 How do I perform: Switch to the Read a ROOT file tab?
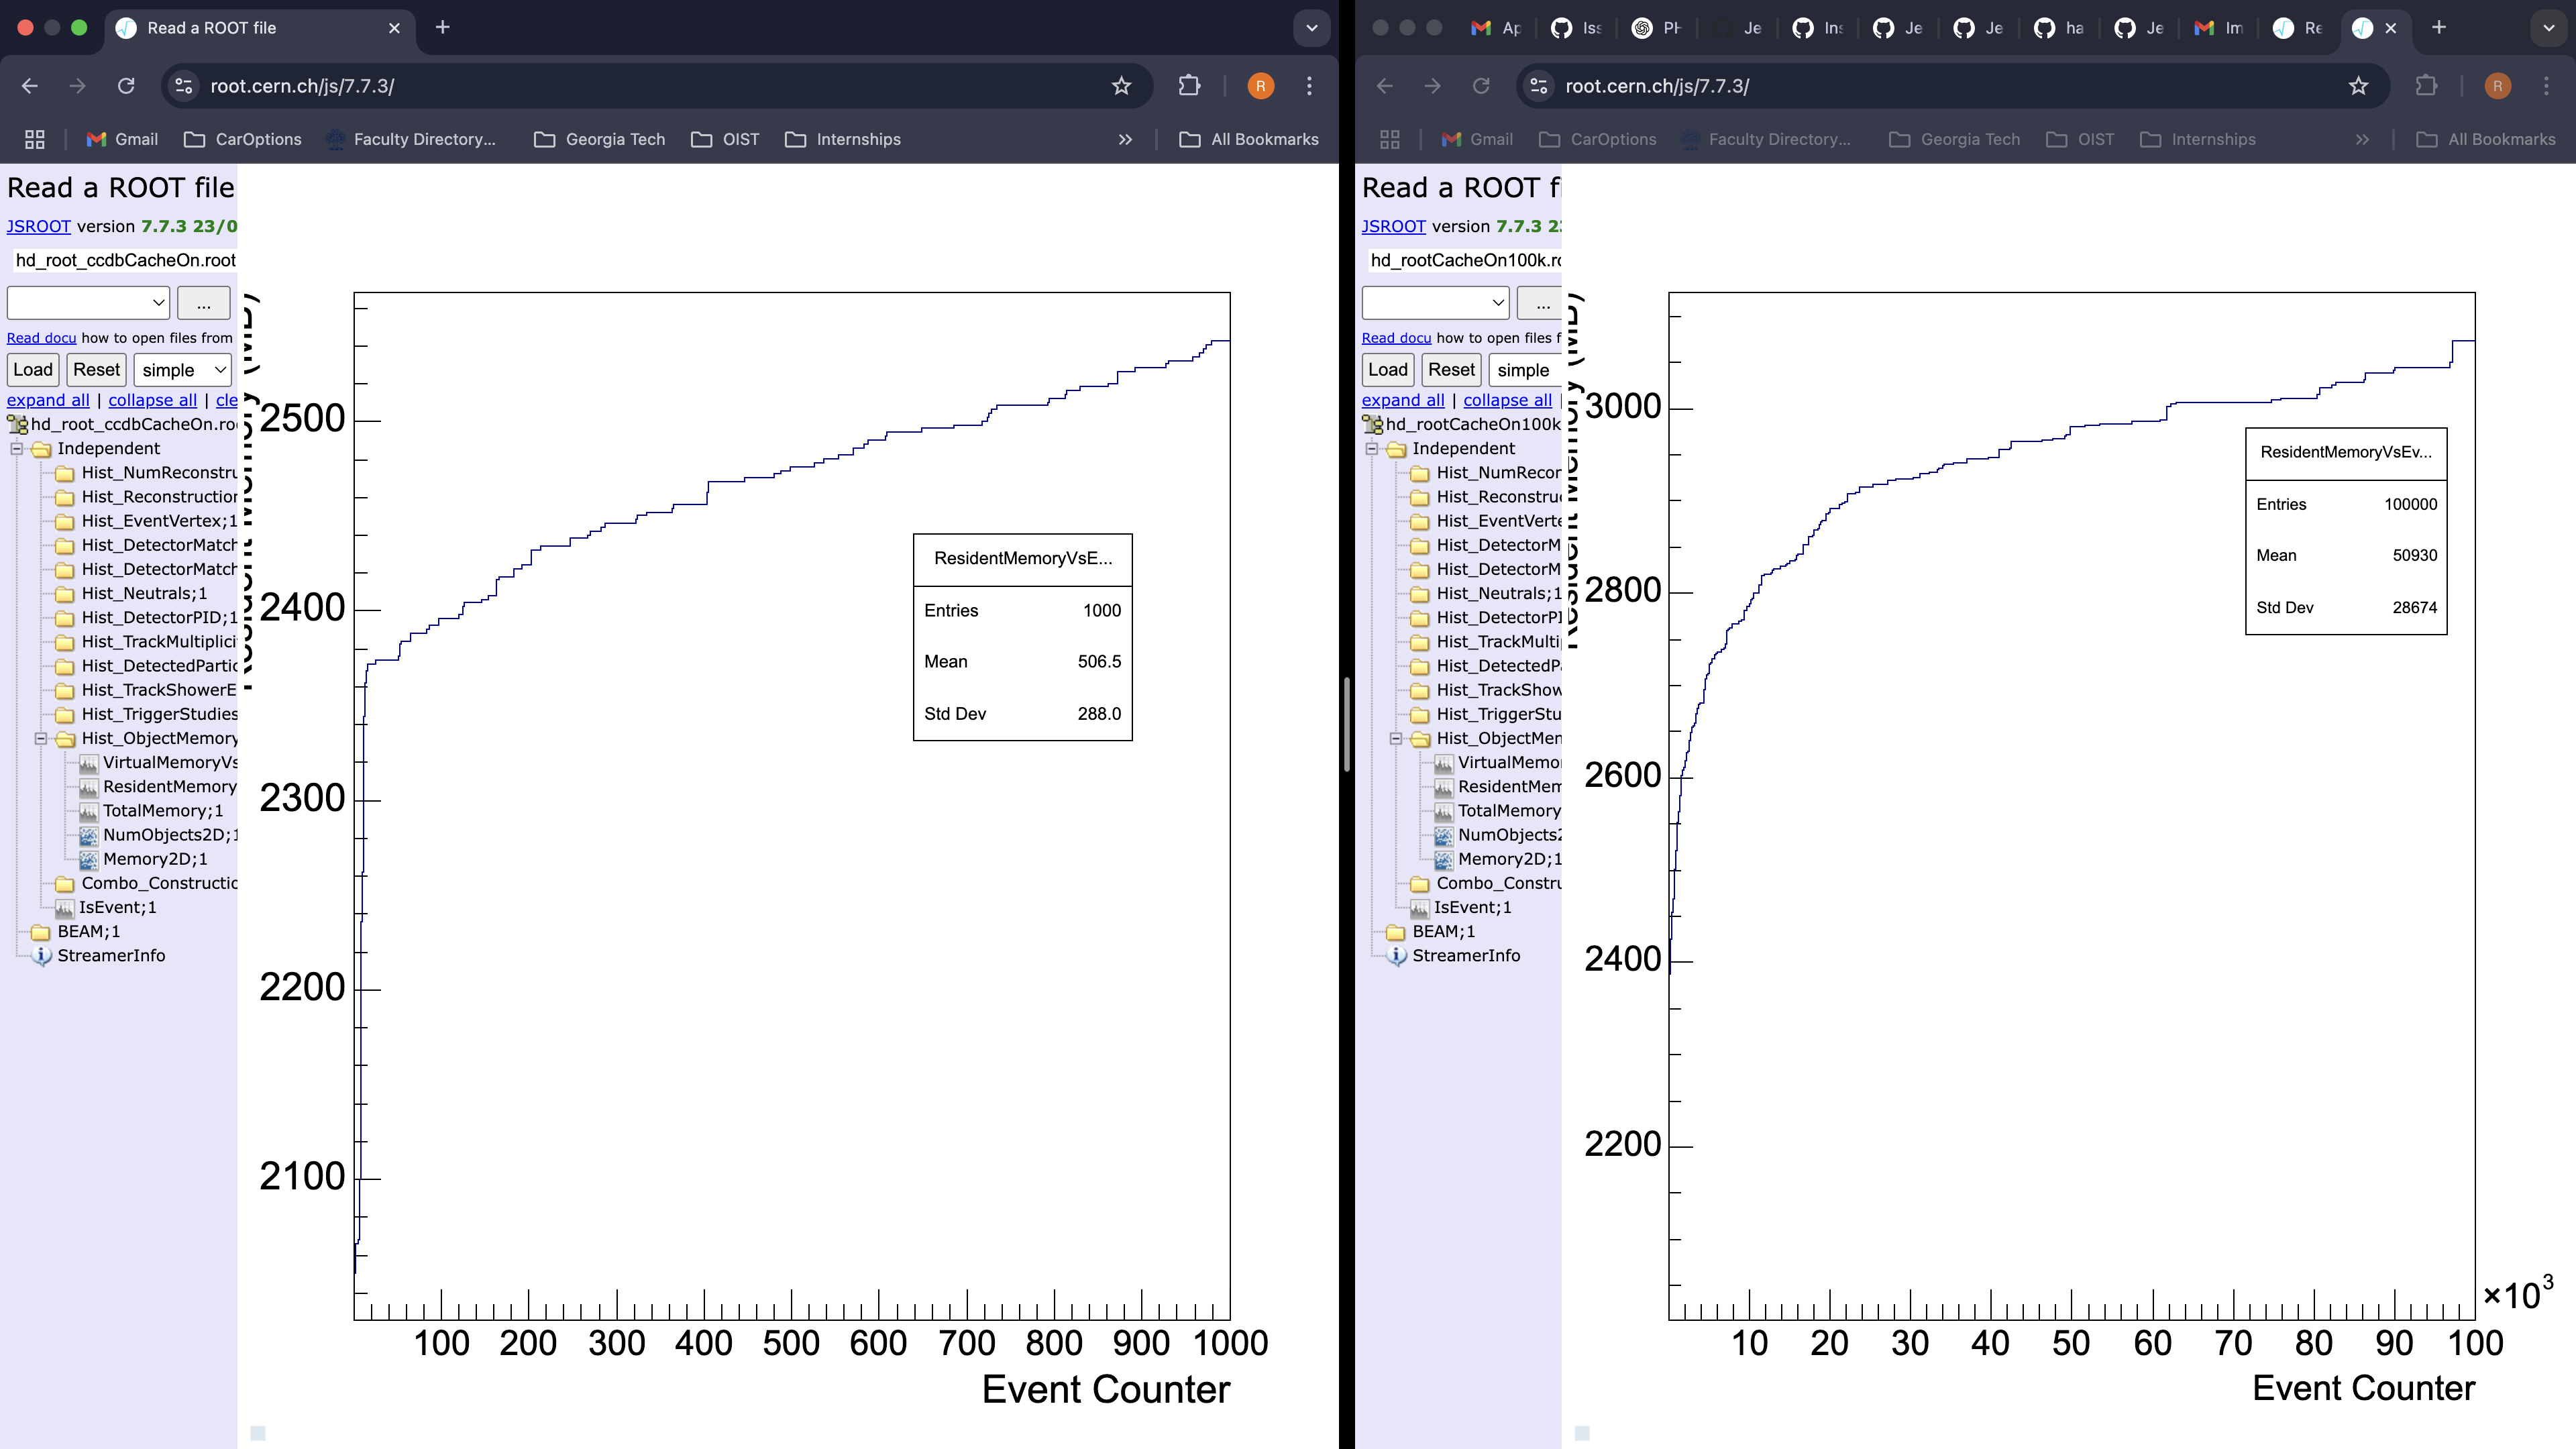212,28
